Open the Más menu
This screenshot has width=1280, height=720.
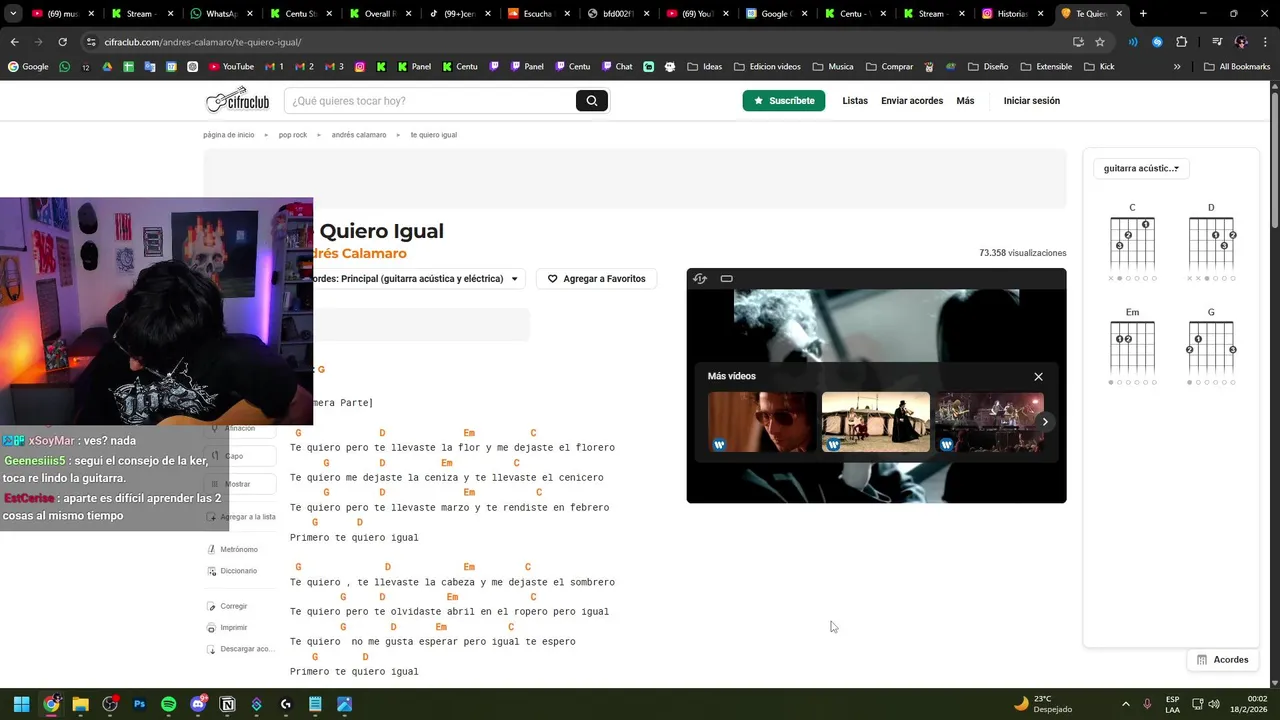(965, 101)
